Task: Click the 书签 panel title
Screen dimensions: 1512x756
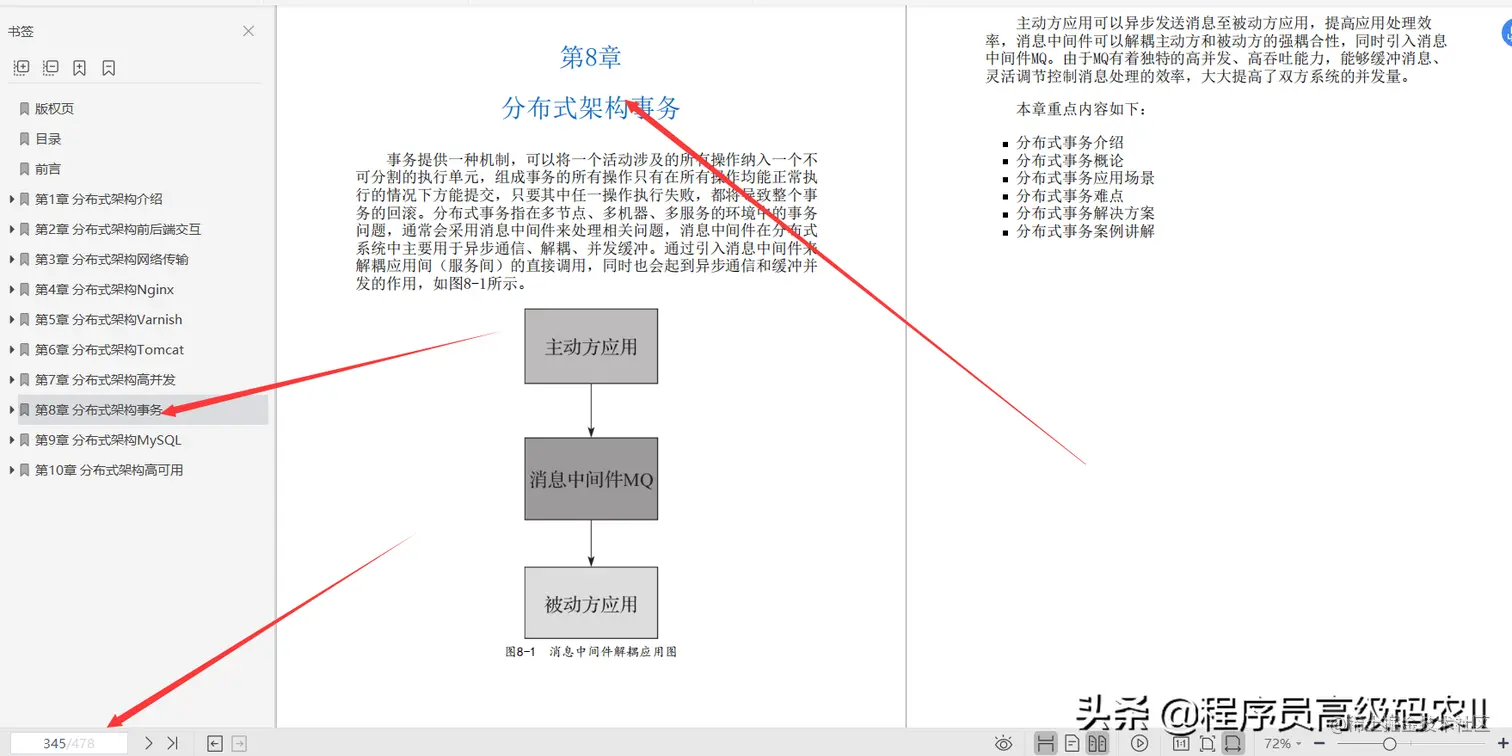Action: tap(21, 31)
